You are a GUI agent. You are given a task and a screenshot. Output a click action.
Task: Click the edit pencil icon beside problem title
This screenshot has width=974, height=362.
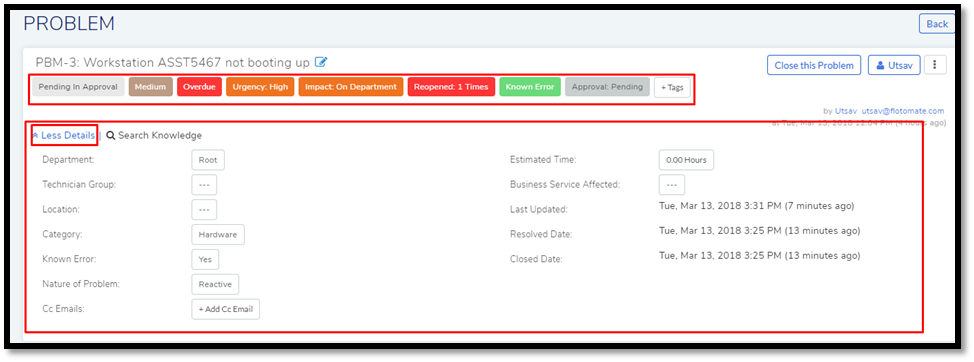click(x=321, y=62)
